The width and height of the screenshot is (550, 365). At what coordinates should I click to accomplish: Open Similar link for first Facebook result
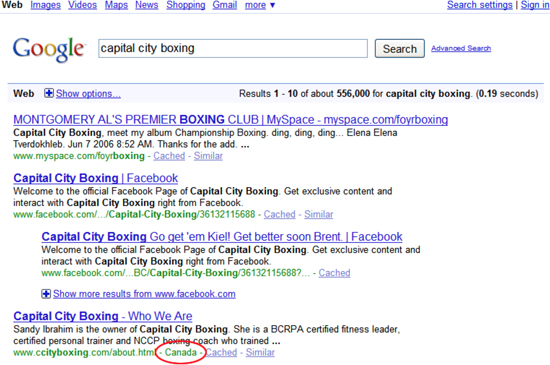pos(318,214)
